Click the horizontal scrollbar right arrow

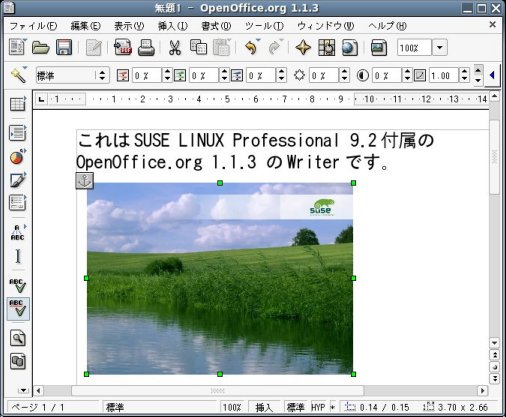coord(482,390)
